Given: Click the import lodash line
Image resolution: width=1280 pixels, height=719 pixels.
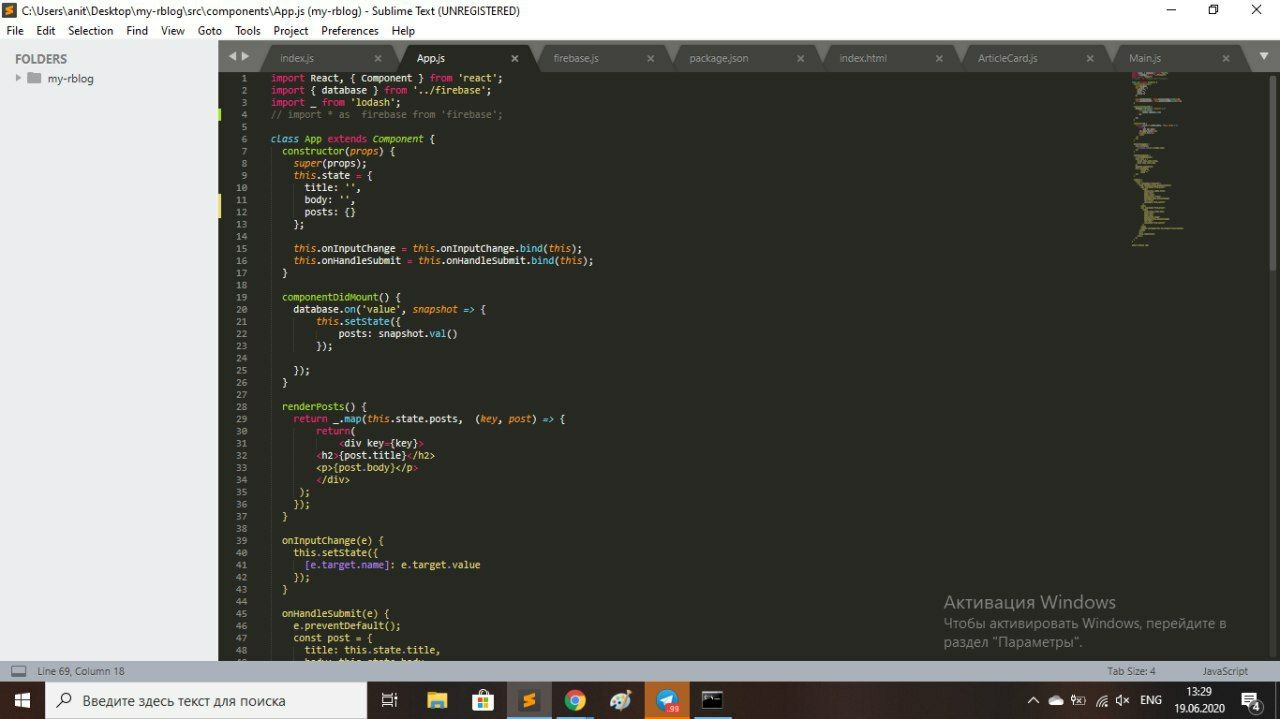Looking at the screenshot, I should click(336, 102).
